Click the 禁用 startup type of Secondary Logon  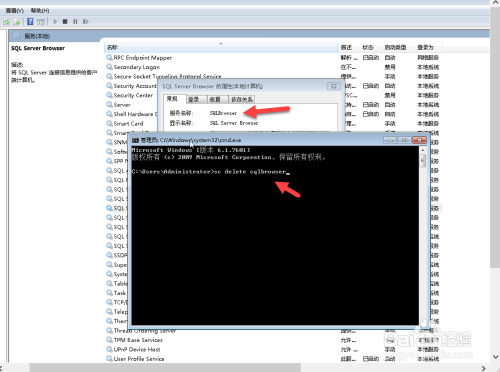(x=390, y=67)
